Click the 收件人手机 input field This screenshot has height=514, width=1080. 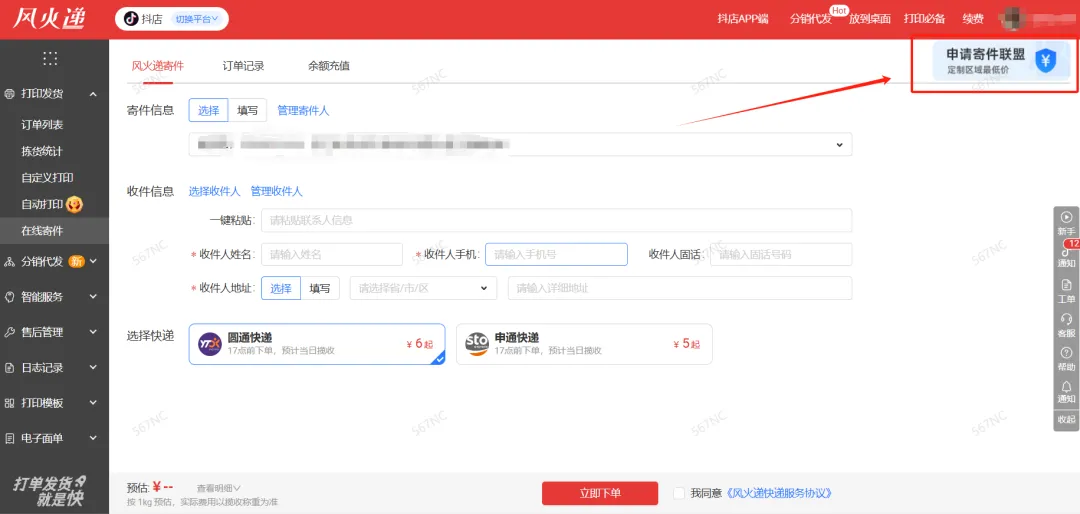point(556,254)
